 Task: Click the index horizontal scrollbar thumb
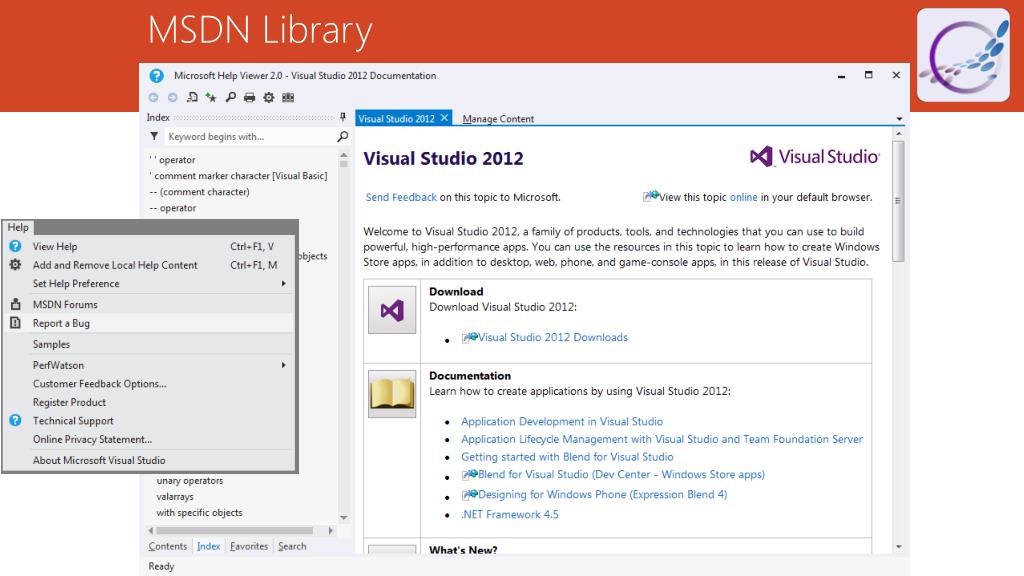tap(234, 530)
